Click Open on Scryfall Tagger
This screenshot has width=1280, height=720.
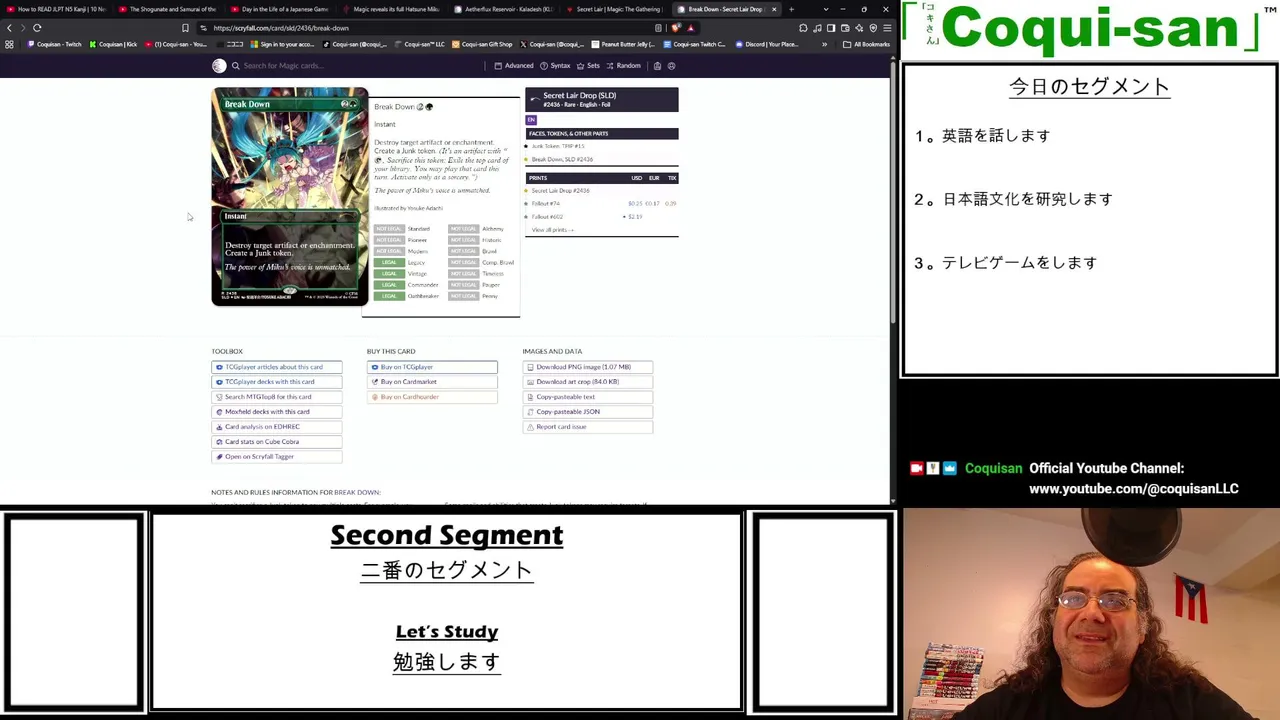pos(276,457)
